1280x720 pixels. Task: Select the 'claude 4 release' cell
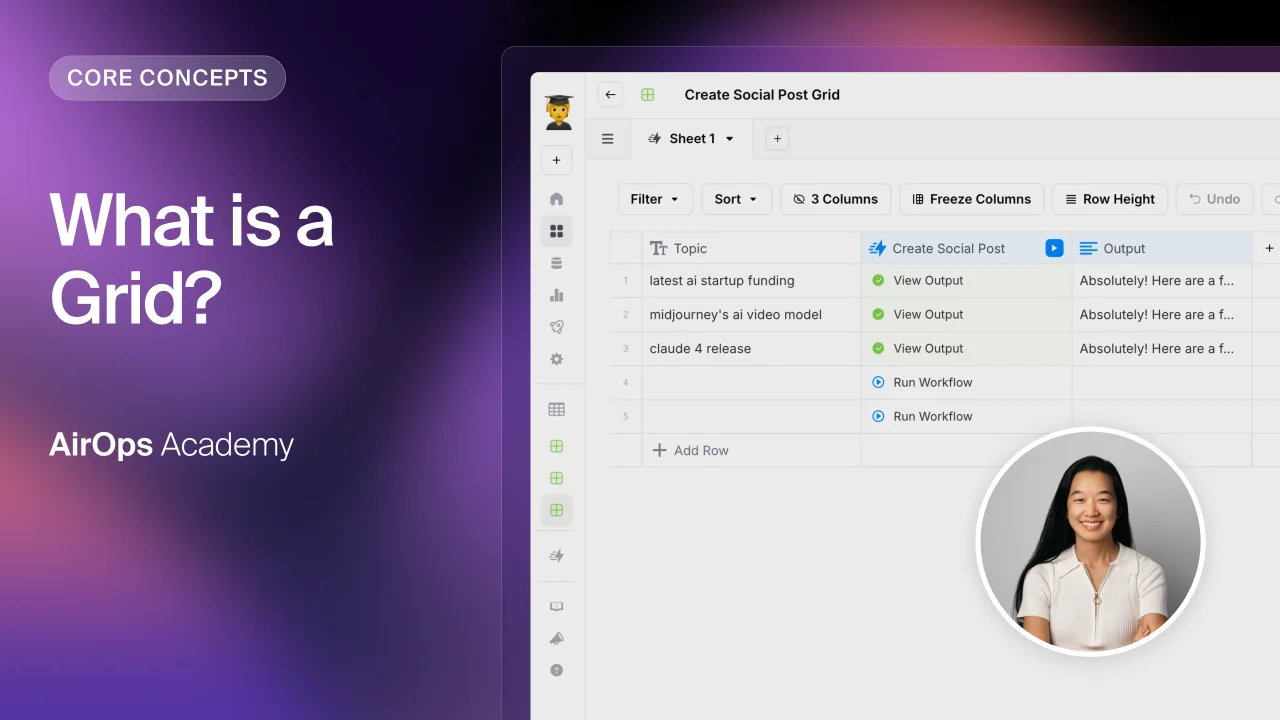[x=751, y=349]
